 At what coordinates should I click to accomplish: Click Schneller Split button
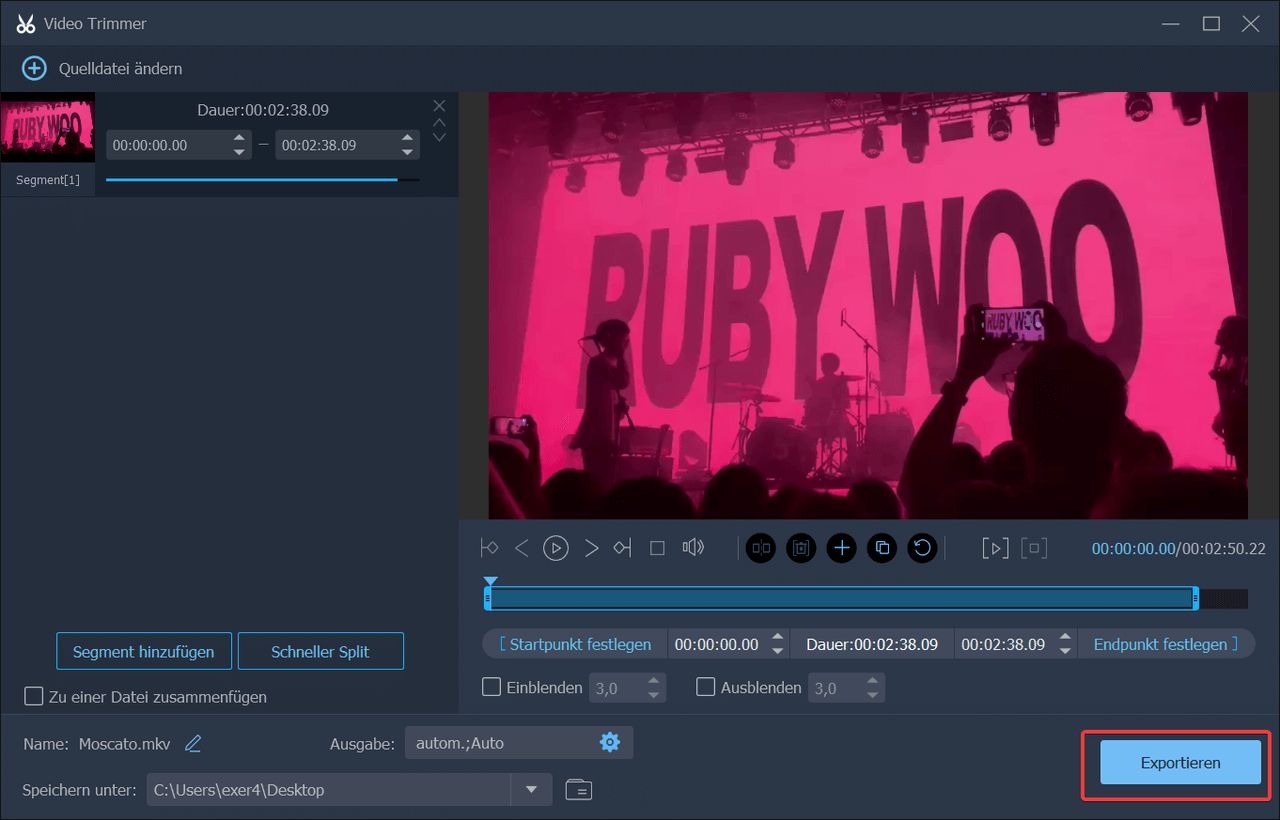coord(320,651)
